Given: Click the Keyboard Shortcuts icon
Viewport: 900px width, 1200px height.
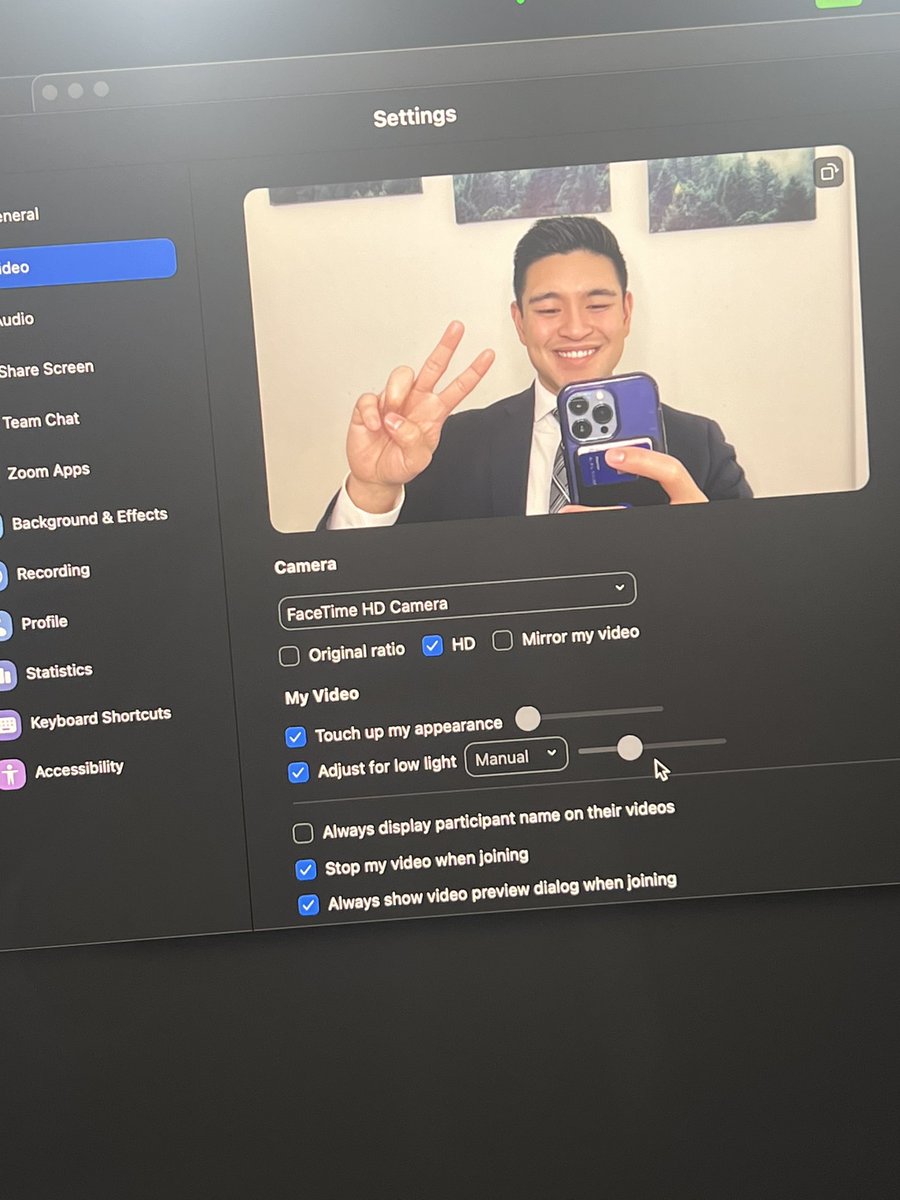Looking at the screenshot, I should click(x=9, y=724).
